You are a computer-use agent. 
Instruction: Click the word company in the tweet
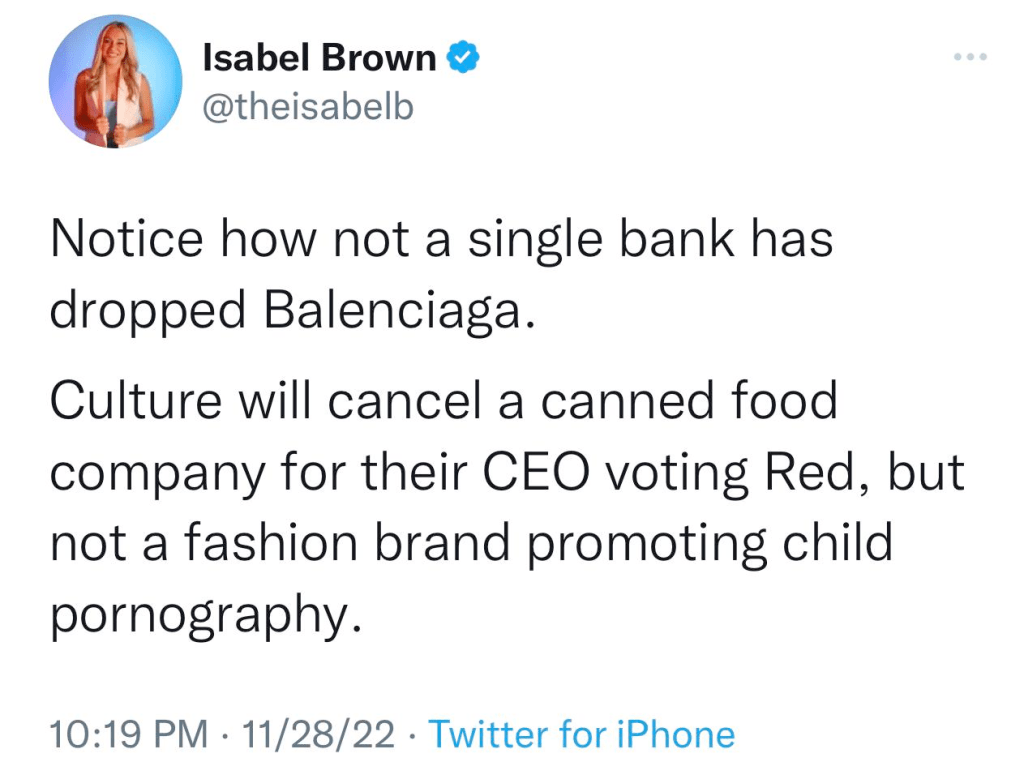(153, 472)
